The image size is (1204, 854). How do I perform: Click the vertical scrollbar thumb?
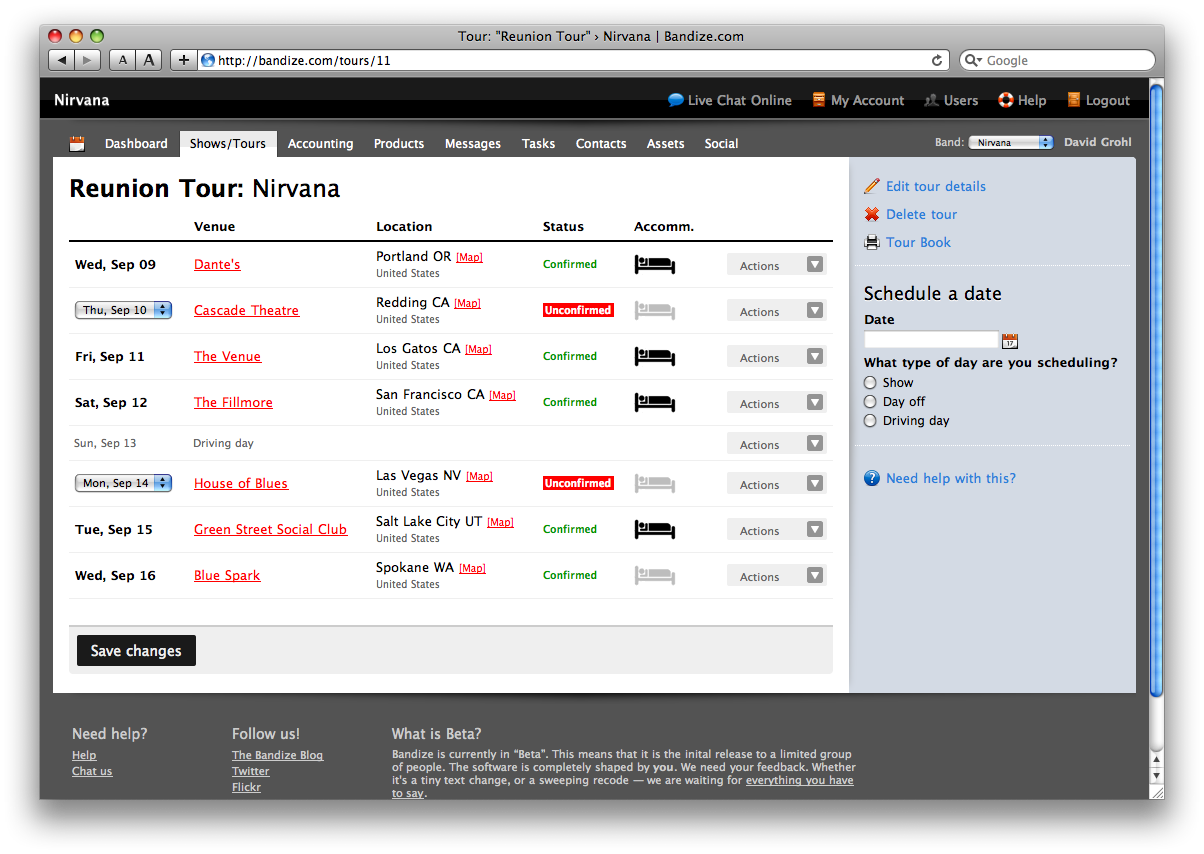coord(1157,390)
